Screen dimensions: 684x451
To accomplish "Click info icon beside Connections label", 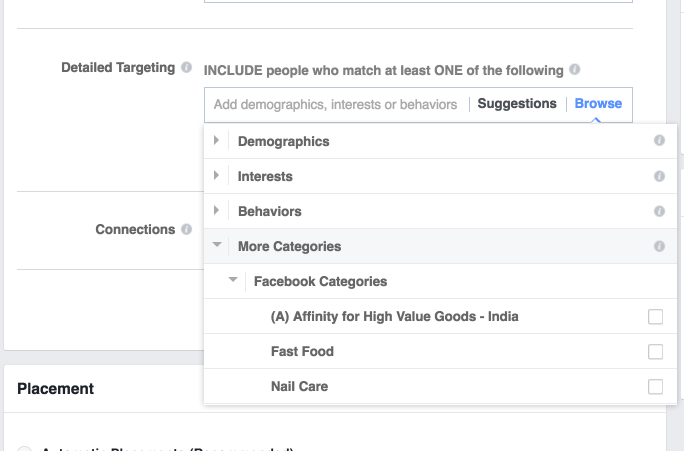I will pyautogui.click(x=186, y=229).
